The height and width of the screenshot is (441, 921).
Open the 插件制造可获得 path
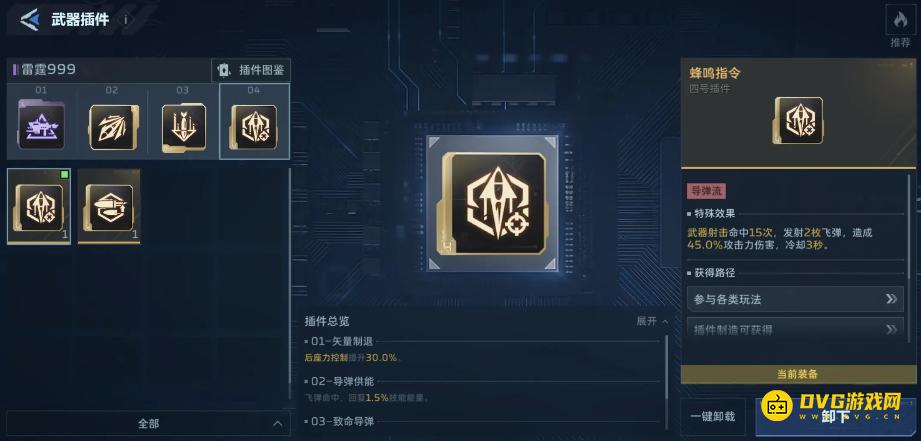(795, 329)
